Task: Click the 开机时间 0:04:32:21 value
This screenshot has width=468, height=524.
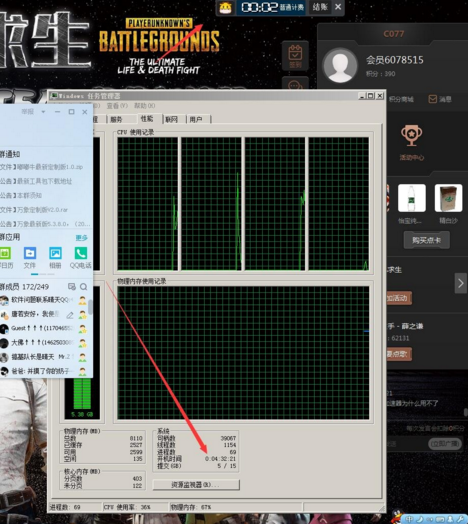Action: coord(220,458)
